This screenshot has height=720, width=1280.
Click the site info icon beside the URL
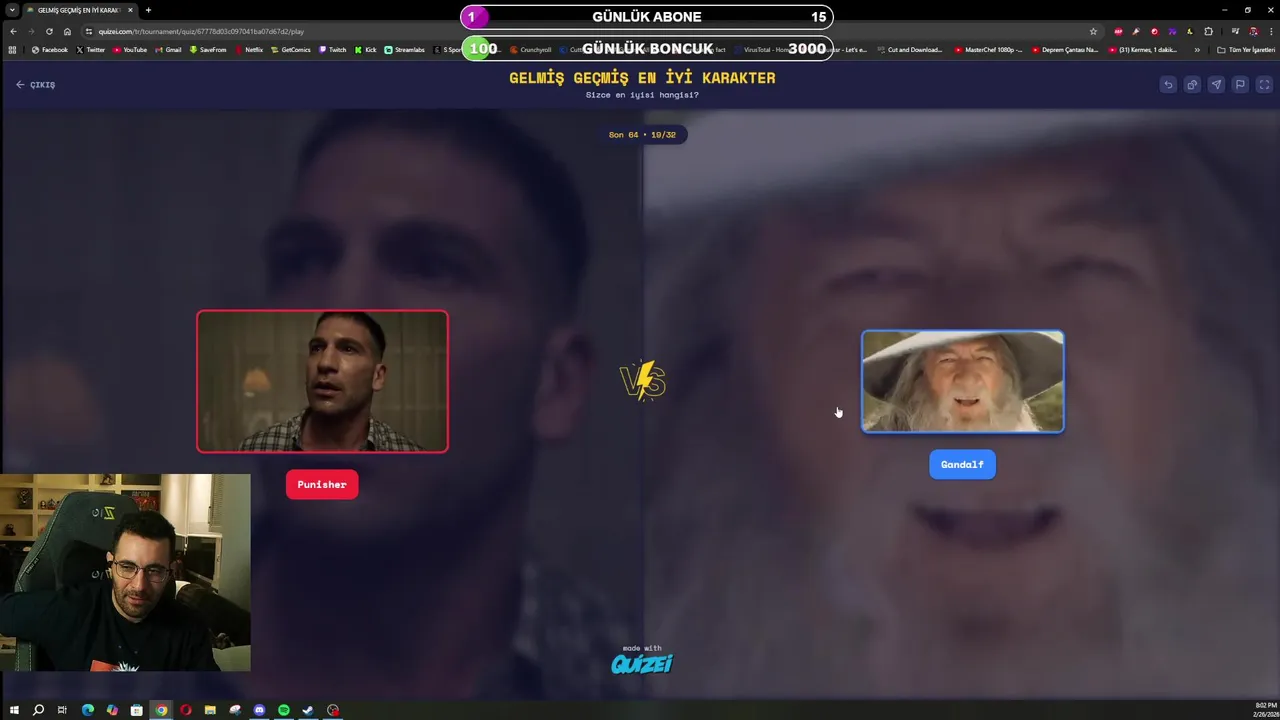point(89,31)
